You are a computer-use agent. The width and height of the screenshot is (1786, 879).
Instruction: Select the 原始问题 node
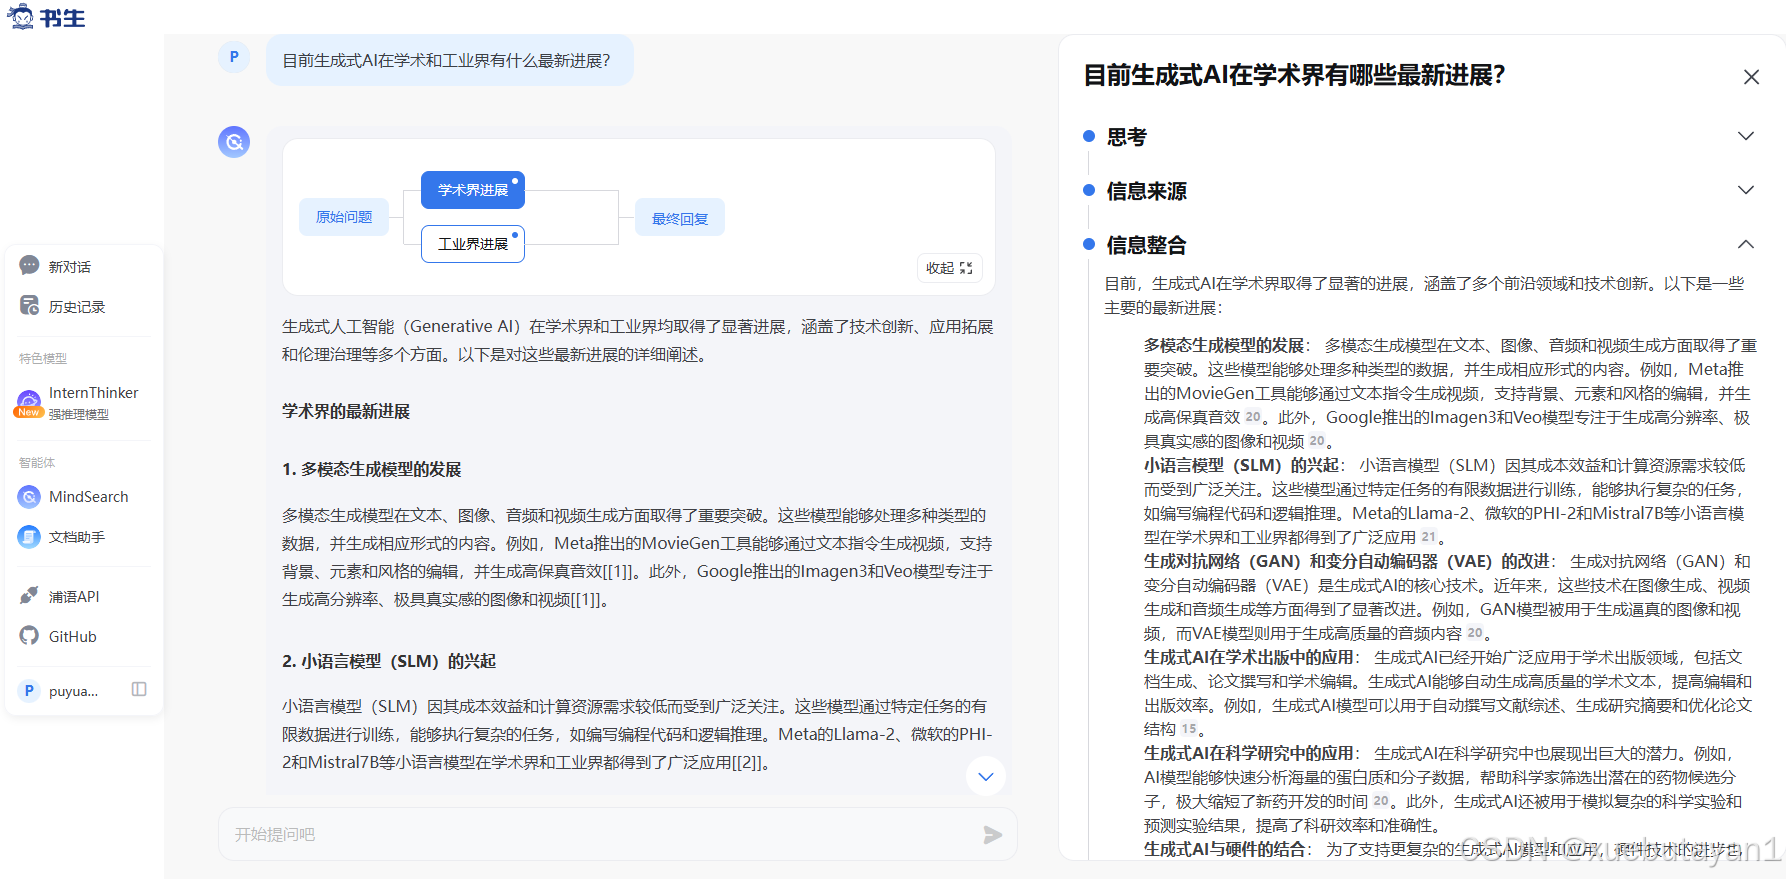click(x=344, y=217)
